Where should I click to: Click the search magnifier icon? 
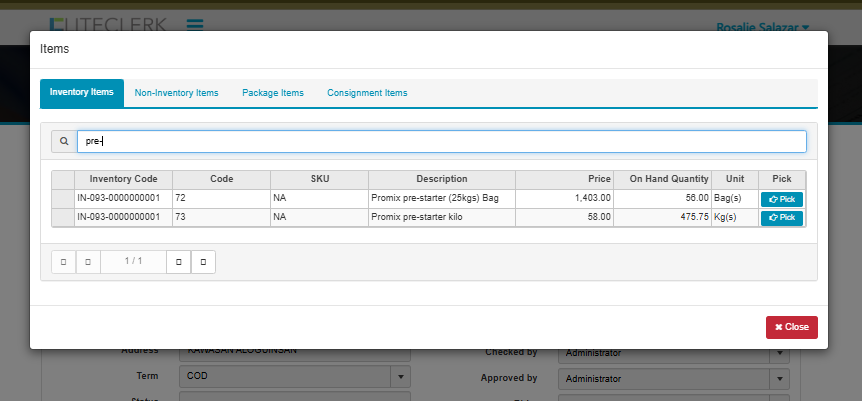tap(64, 141)
